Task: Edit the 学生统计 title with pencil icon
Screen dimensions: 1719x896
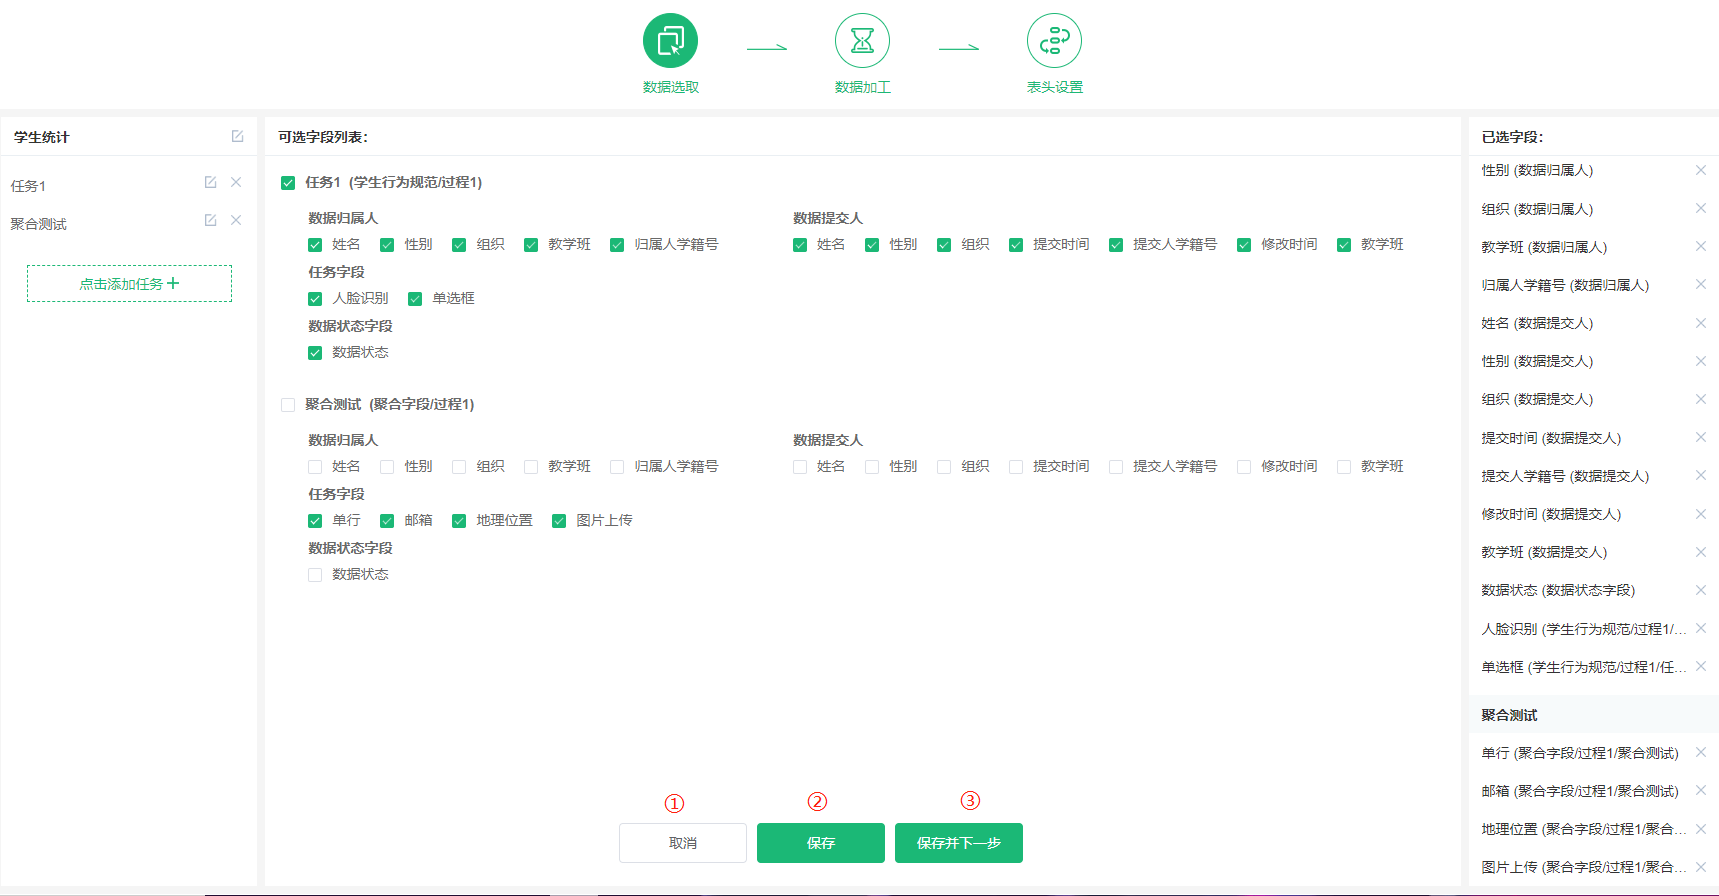Action: click(x=238, y=136)
